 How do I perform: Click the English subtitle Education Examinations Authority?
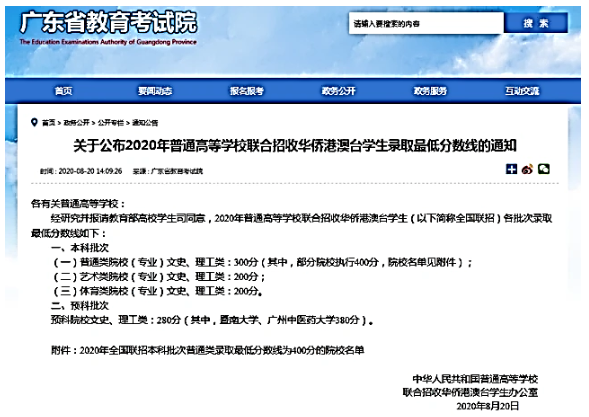(x=108, y=42)
